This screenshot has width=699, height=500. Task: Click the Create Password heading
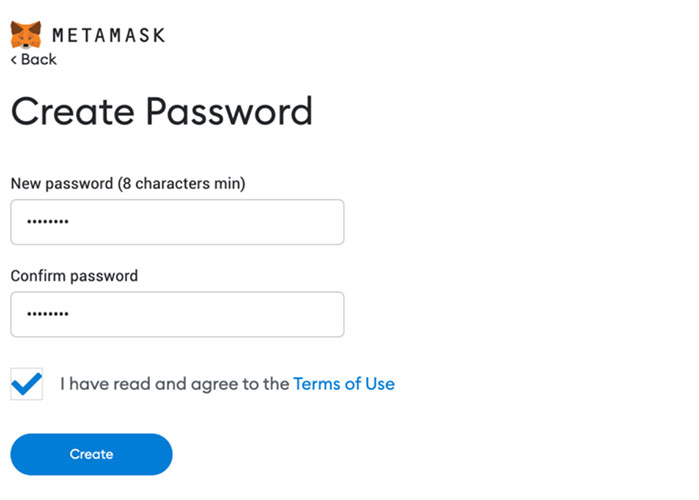click(x=161, y=111)
